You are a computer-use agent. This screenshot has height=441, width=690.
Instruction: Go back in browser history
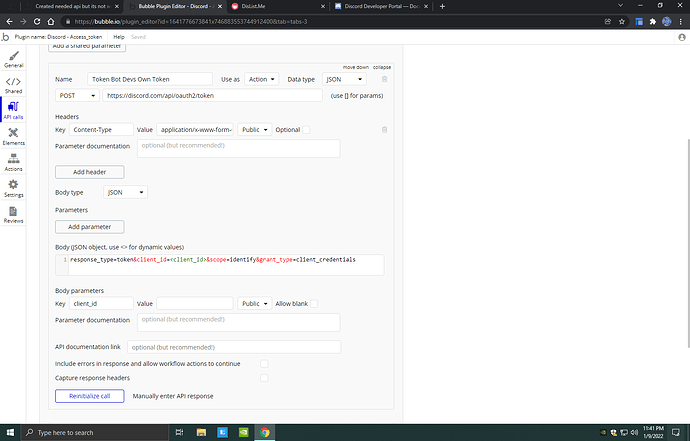pyautogui.click(x=9, y=22)
